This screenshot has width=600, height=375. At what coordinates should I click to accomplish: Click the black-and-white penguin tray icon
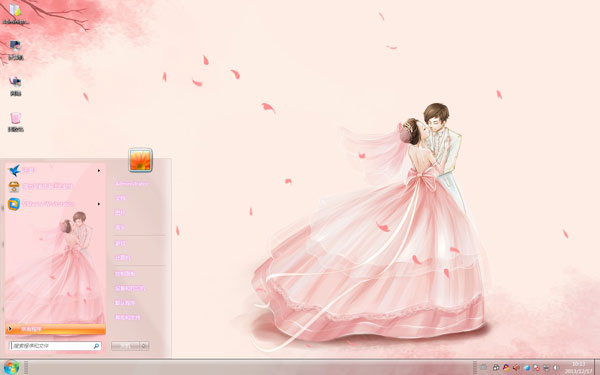click(496, 367)
